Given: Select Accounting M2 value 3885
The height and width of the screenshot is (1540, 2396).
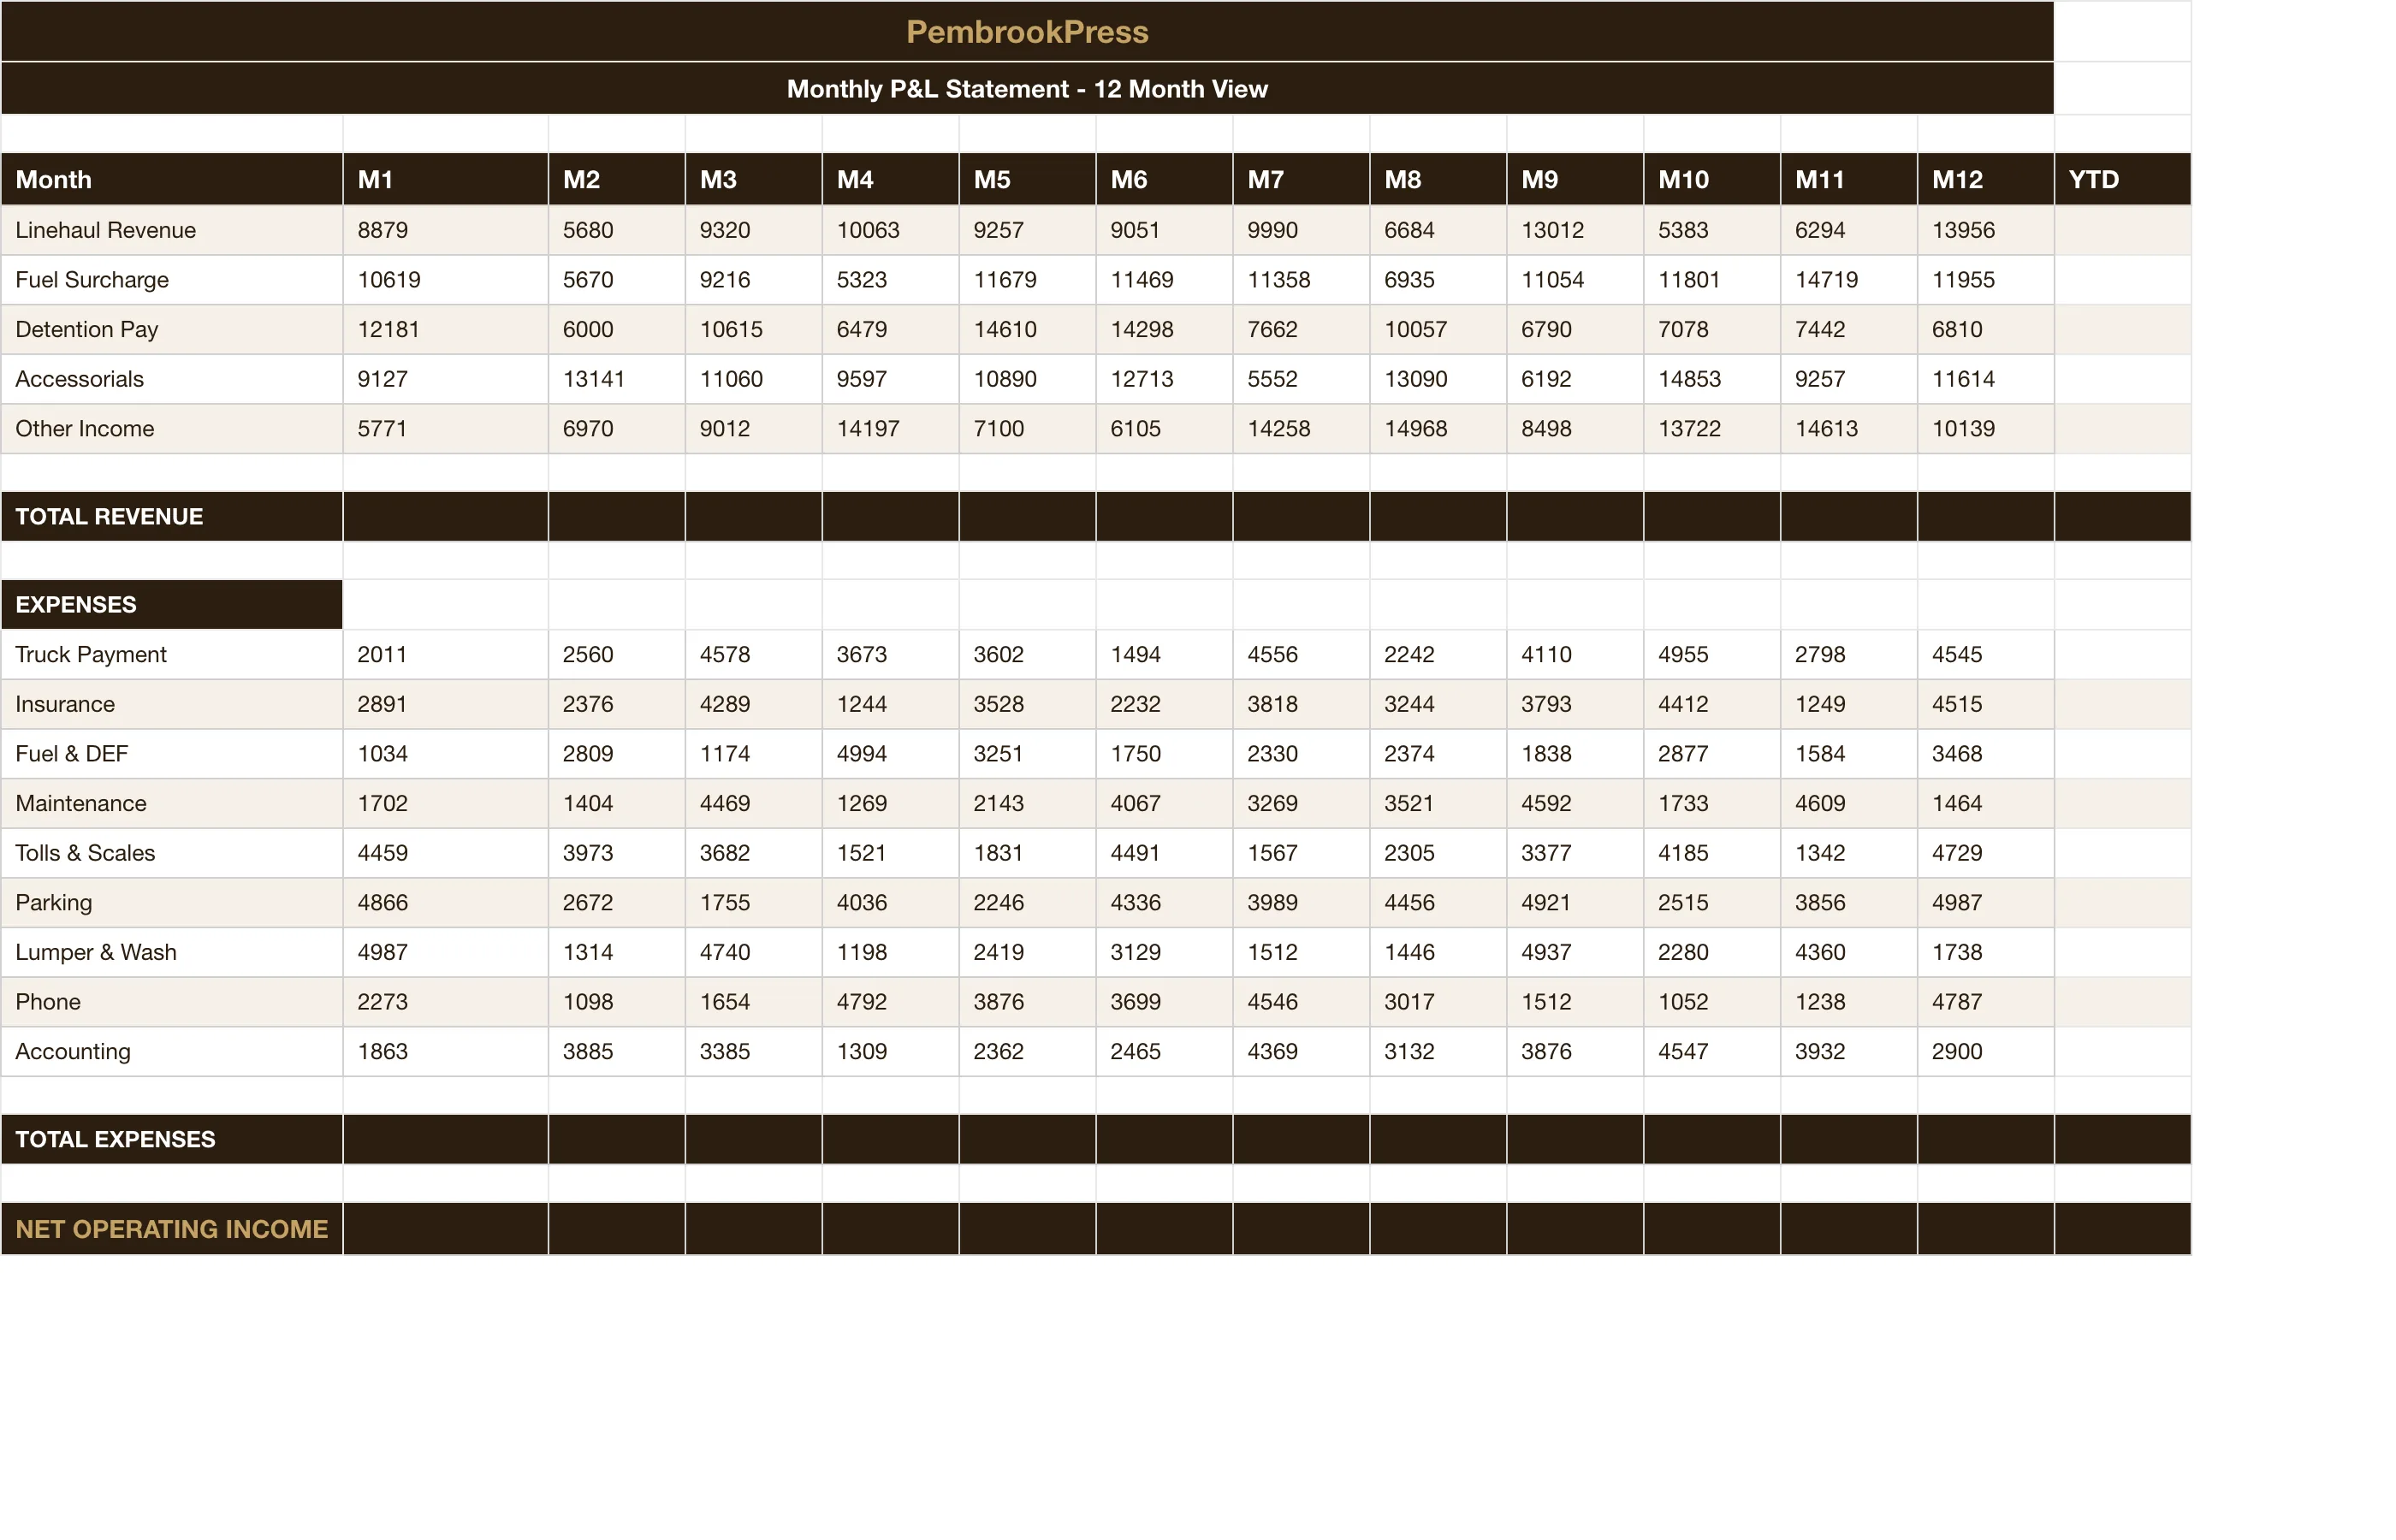Looking at the screenshot, I should [x=616, y=1051].
